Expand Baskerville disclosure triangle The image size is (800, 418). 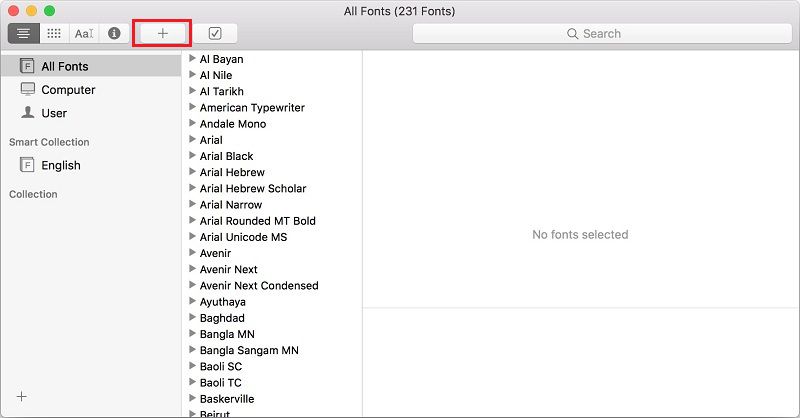pyautogui.click(x=192, y=398)
